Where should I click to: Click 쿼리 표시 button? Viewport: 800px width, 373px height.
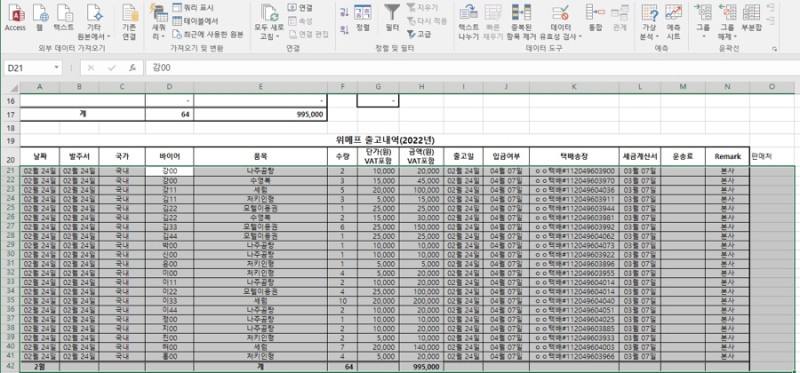[193, 8]
